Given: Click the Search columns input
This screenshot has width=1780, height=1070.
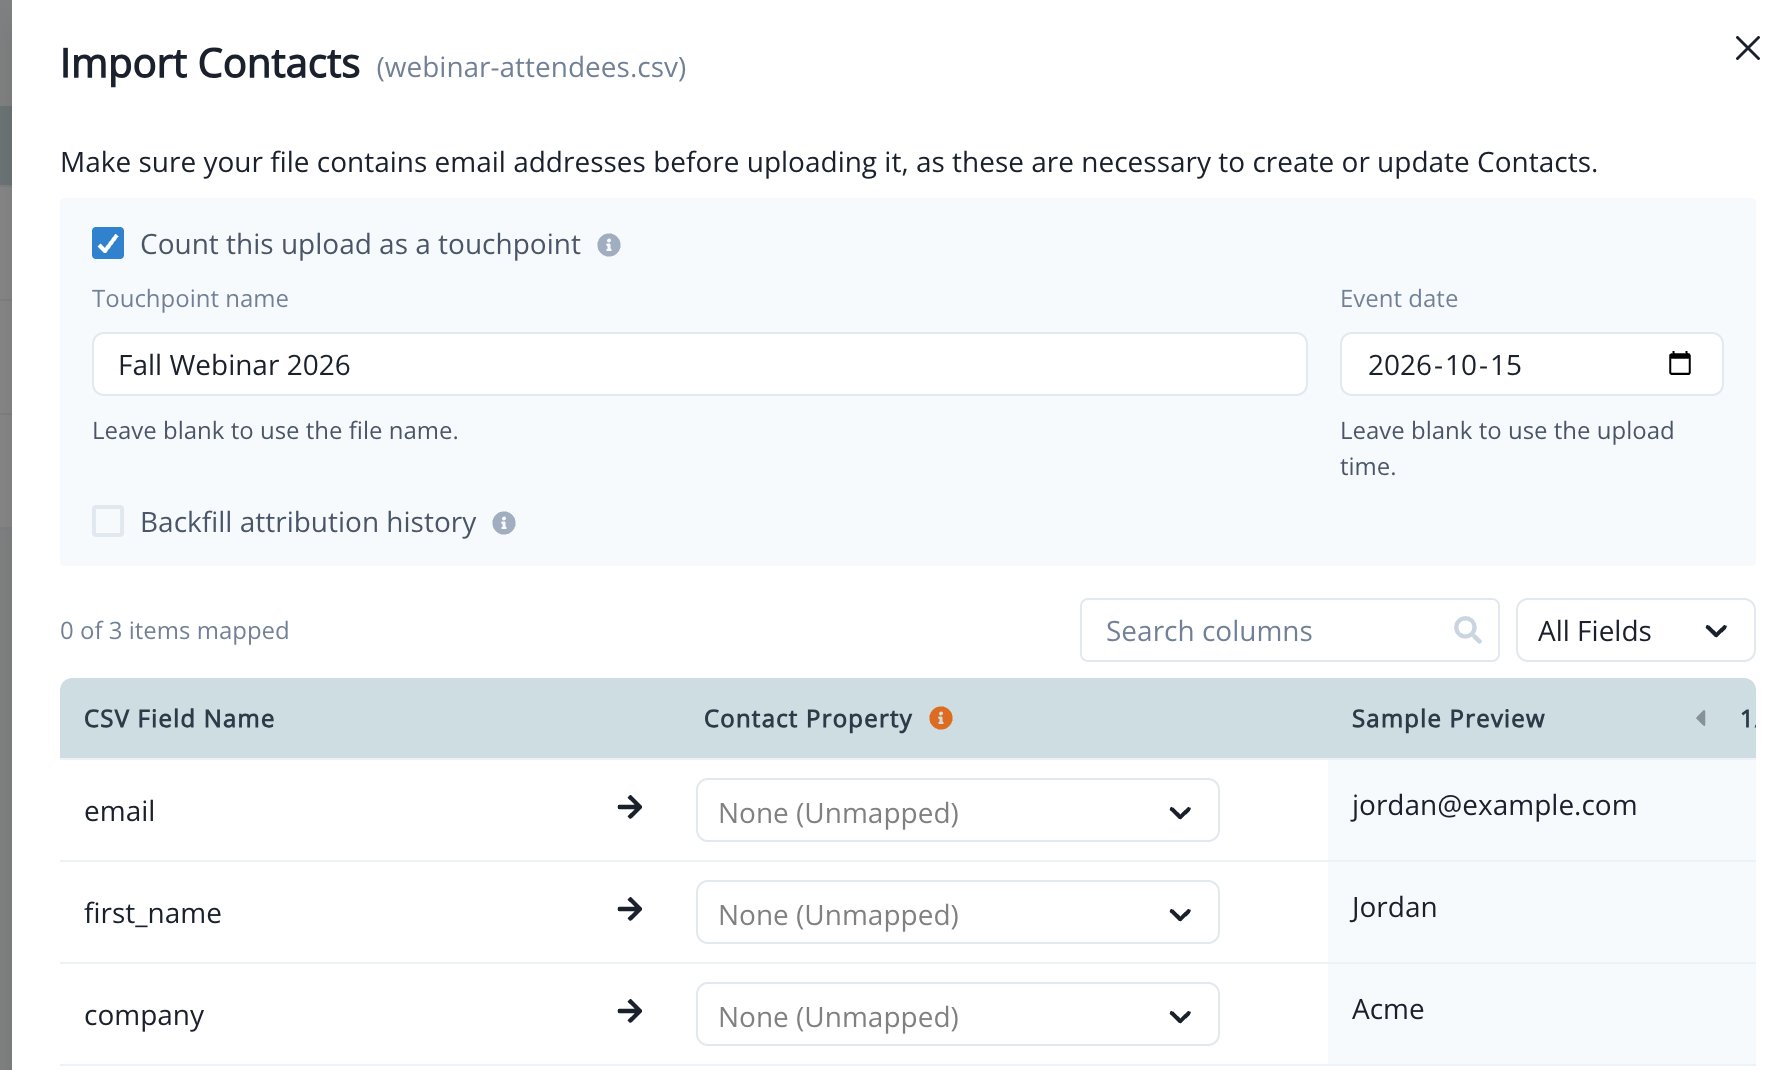Looking at the screenshot, I should point(1289,630).
